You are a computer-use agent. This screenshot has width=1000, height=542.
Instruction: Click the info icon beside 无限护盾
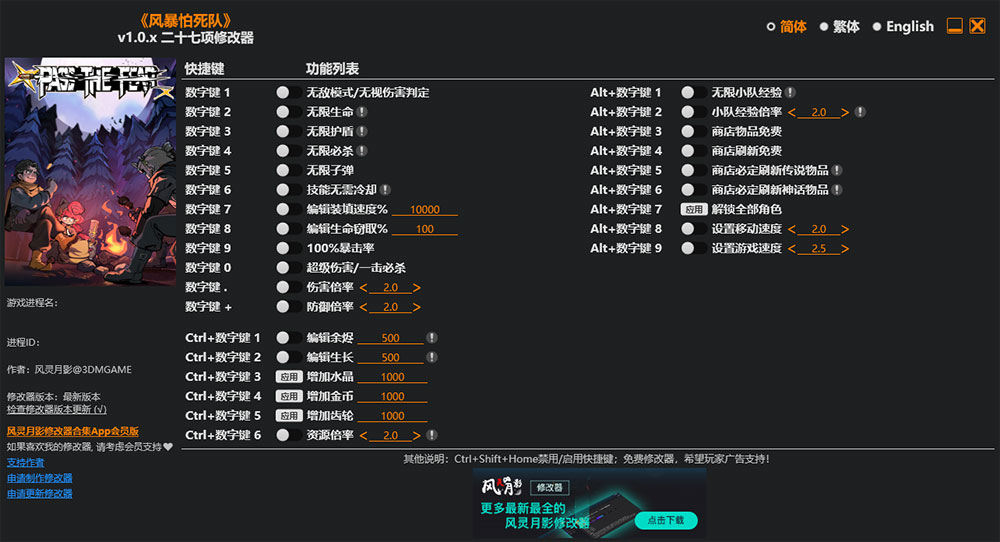pos(362,131)
